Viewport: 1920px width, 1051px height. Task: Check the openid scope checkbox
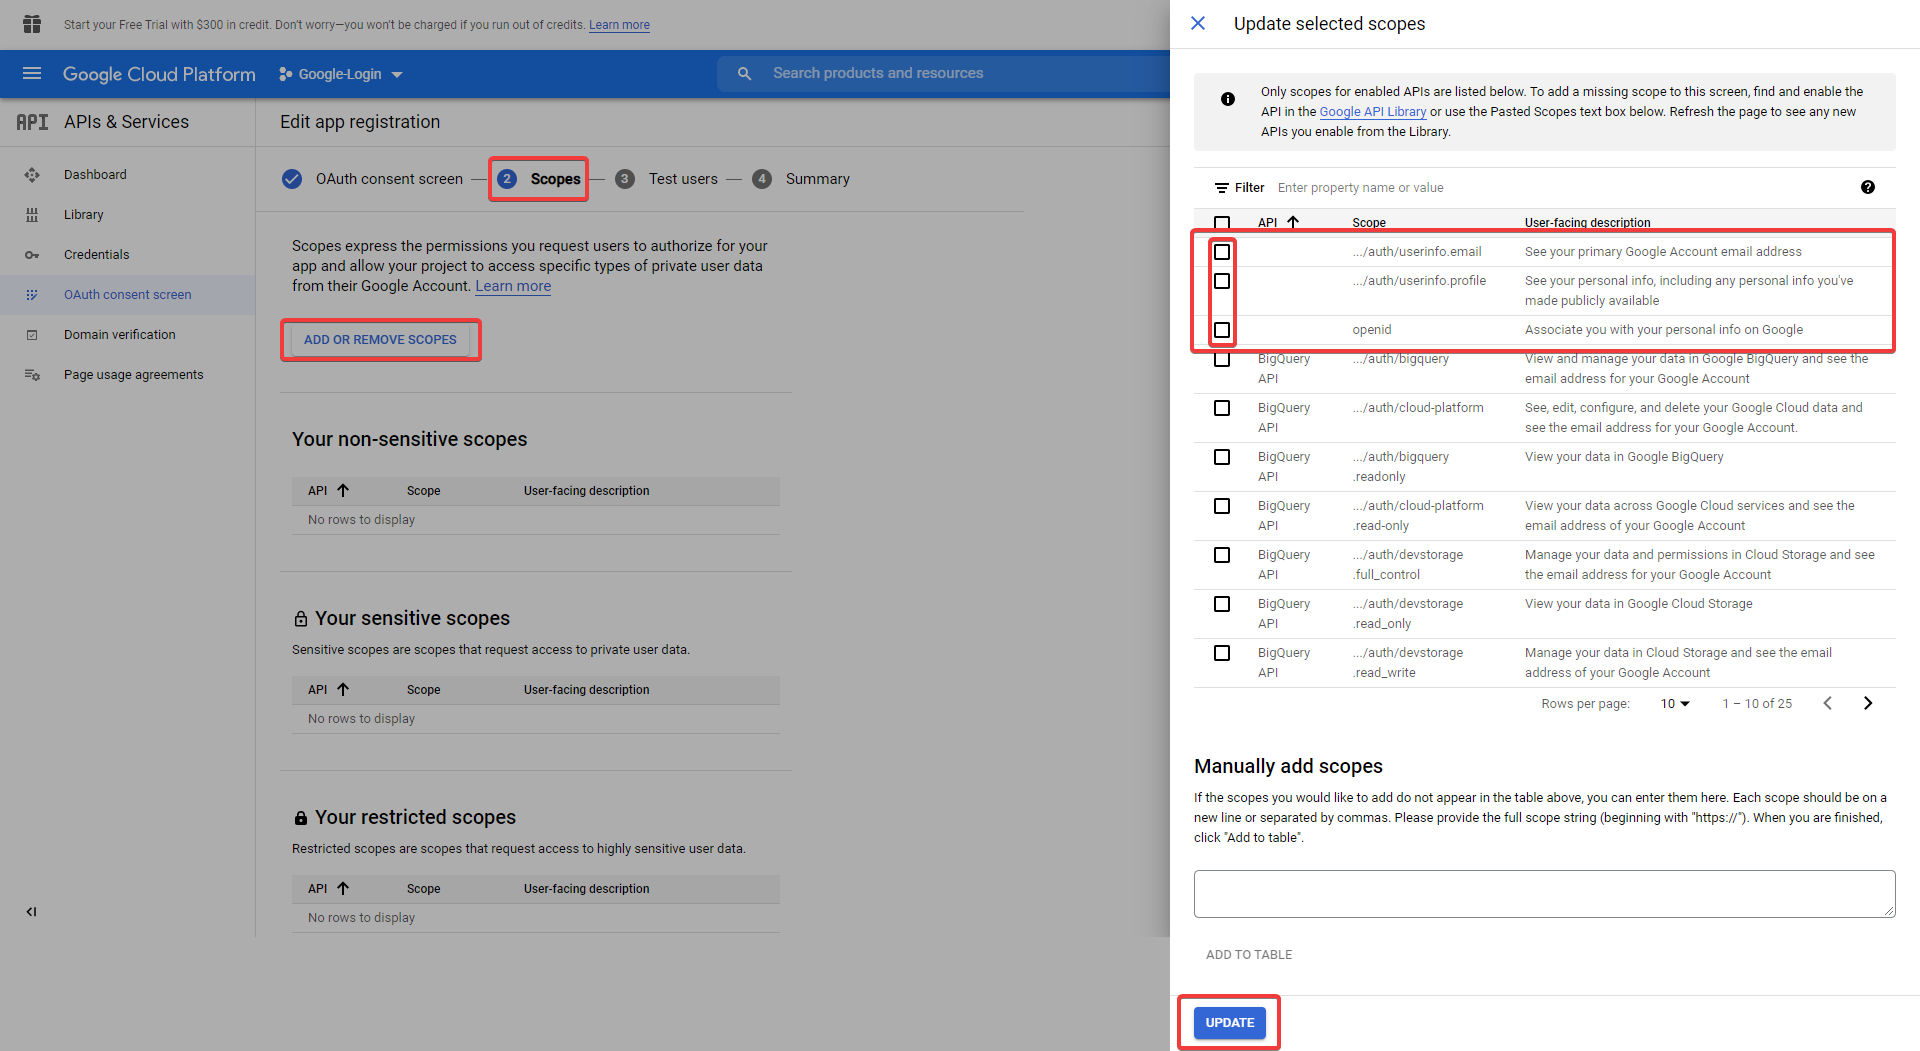[1222, 330]
